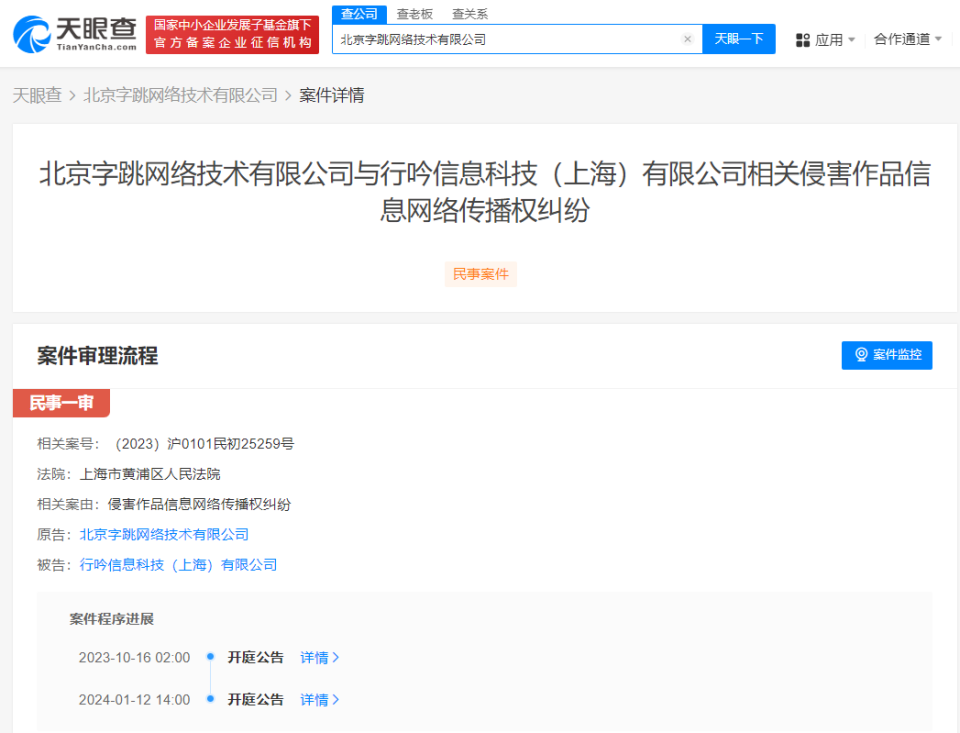
Task: Click the 民事案件 tag
Action: [x=481, y=274]
